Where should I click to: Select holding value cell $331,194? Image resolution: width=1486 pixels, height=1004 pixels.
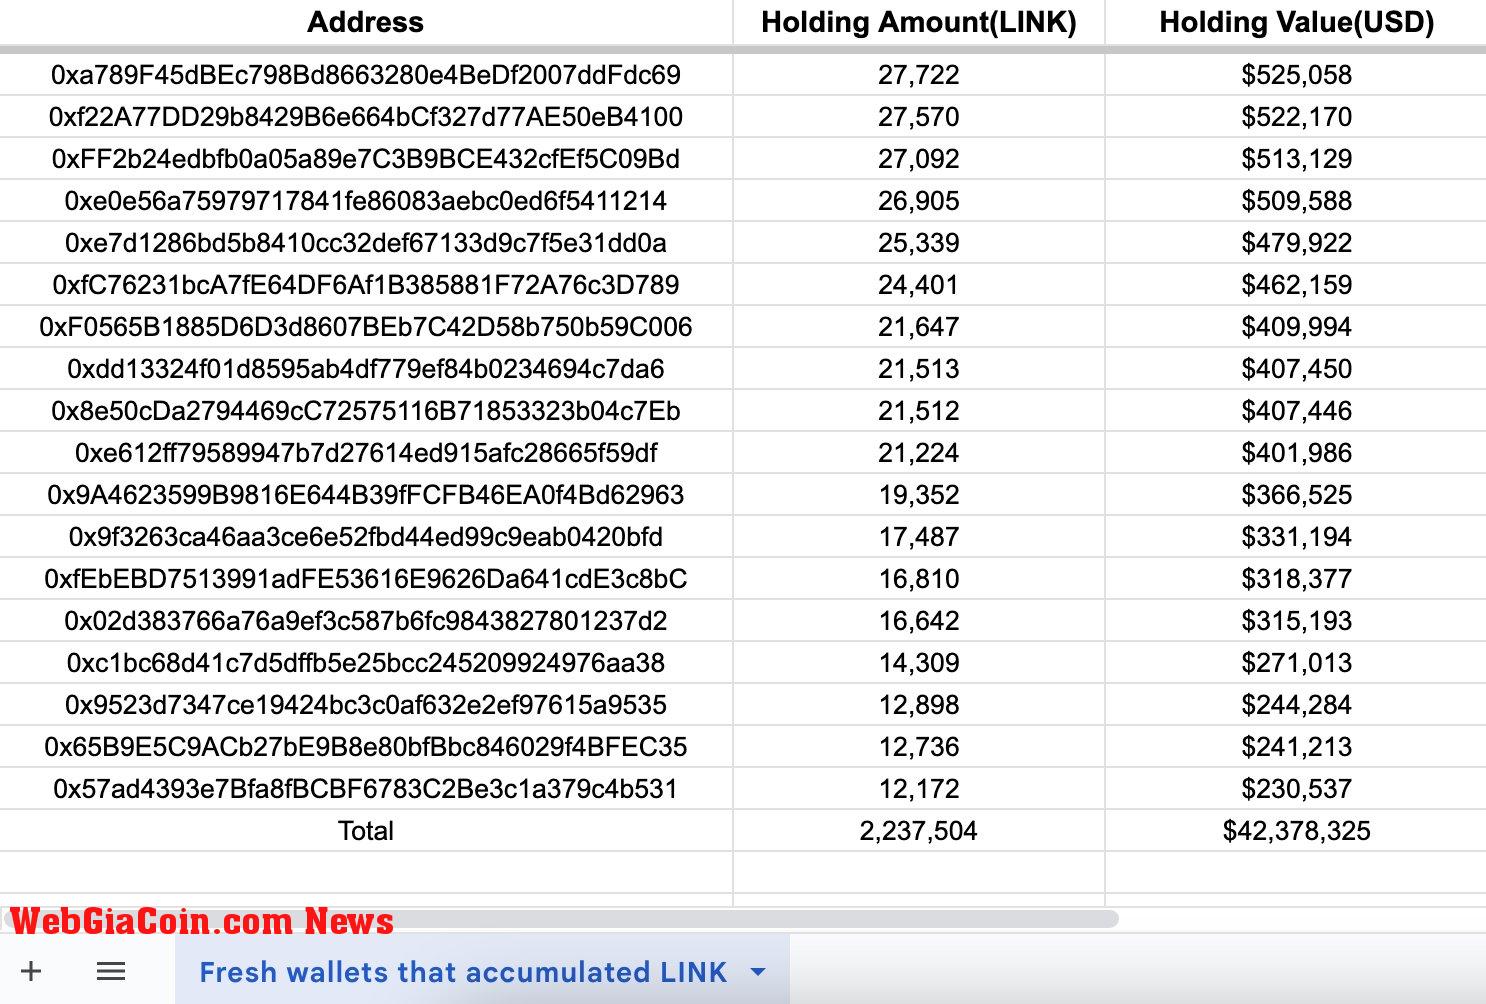tap(1296, 537)
